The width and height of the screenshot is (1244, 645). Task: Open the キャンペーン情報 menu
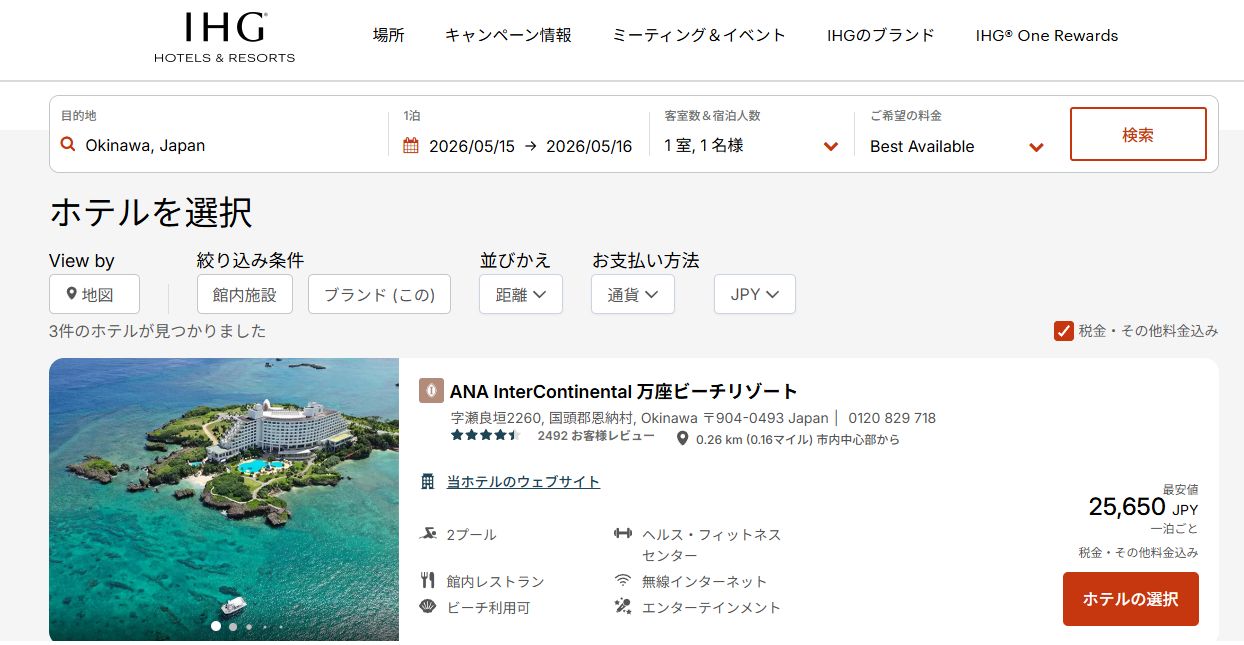508,36
